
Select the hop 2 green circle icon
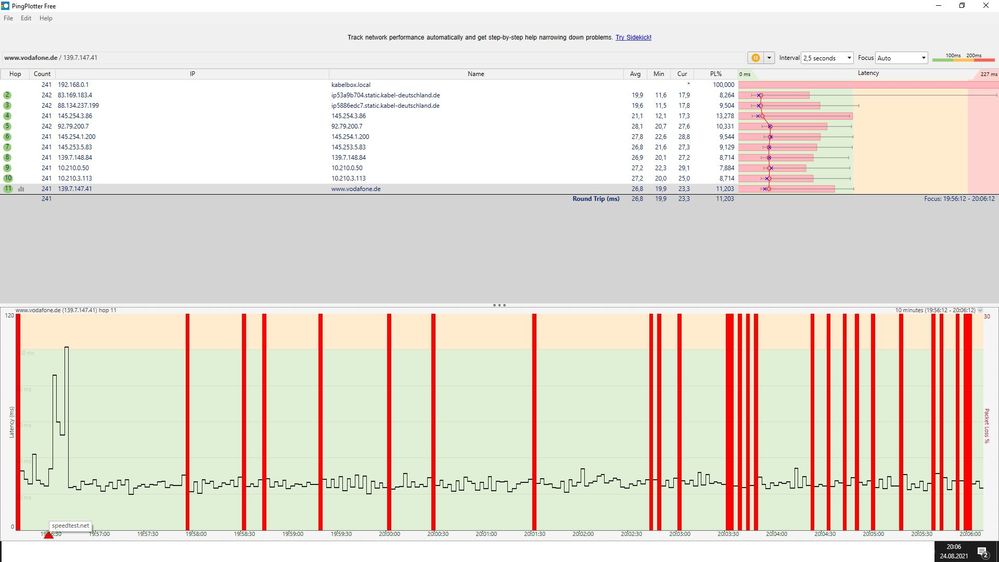(8, 95)
